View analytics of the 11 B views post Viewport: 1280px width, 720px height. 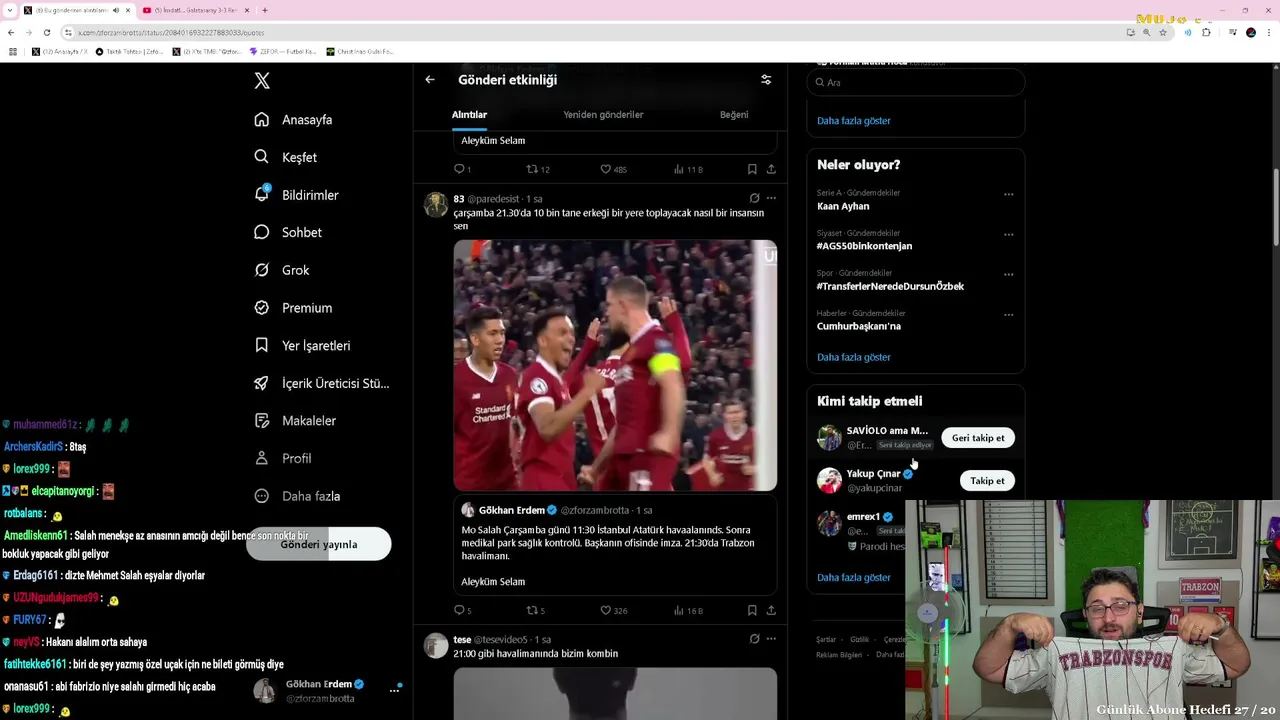[688, 169]
